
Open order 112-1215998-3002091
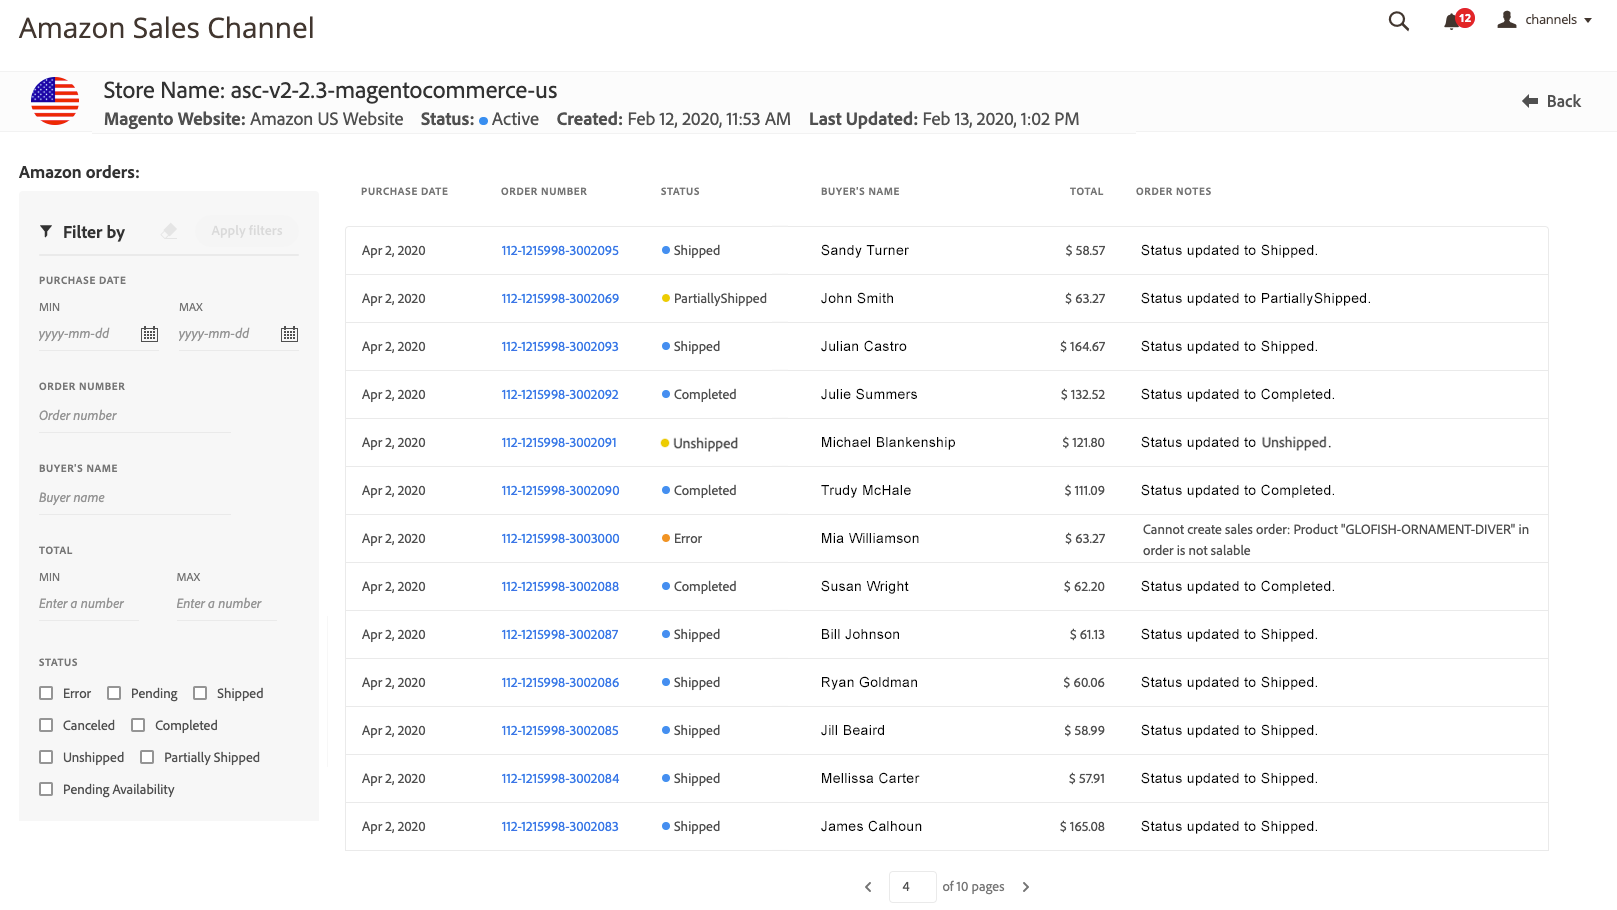559,443
